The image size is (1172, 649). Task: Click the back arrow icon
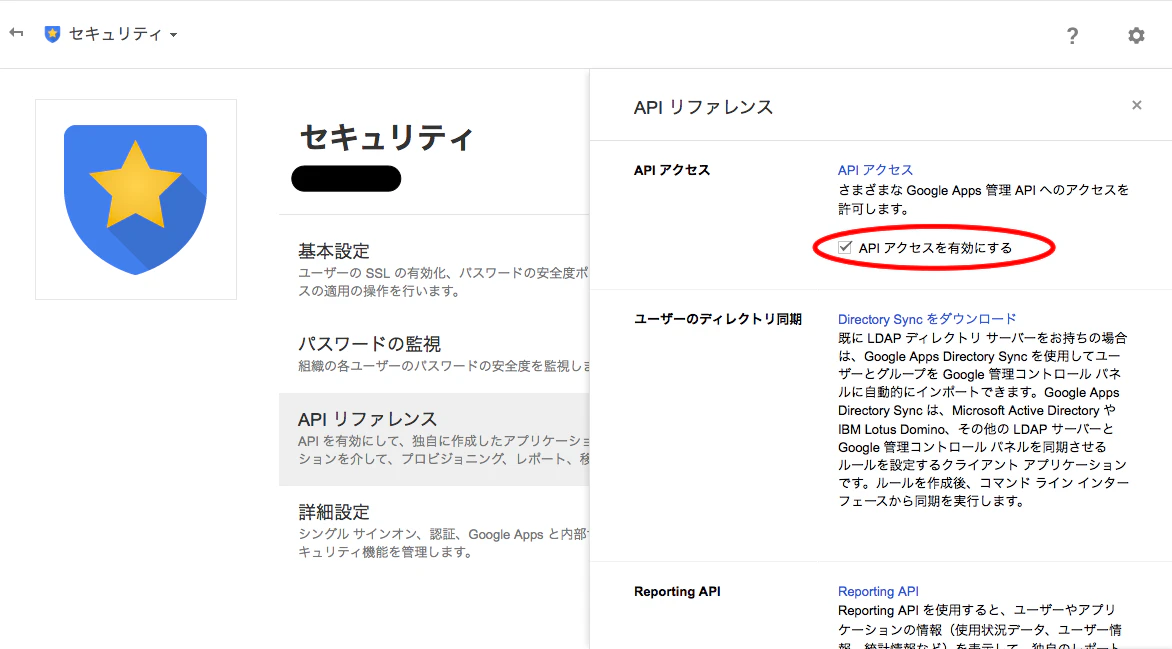(16, 33)
